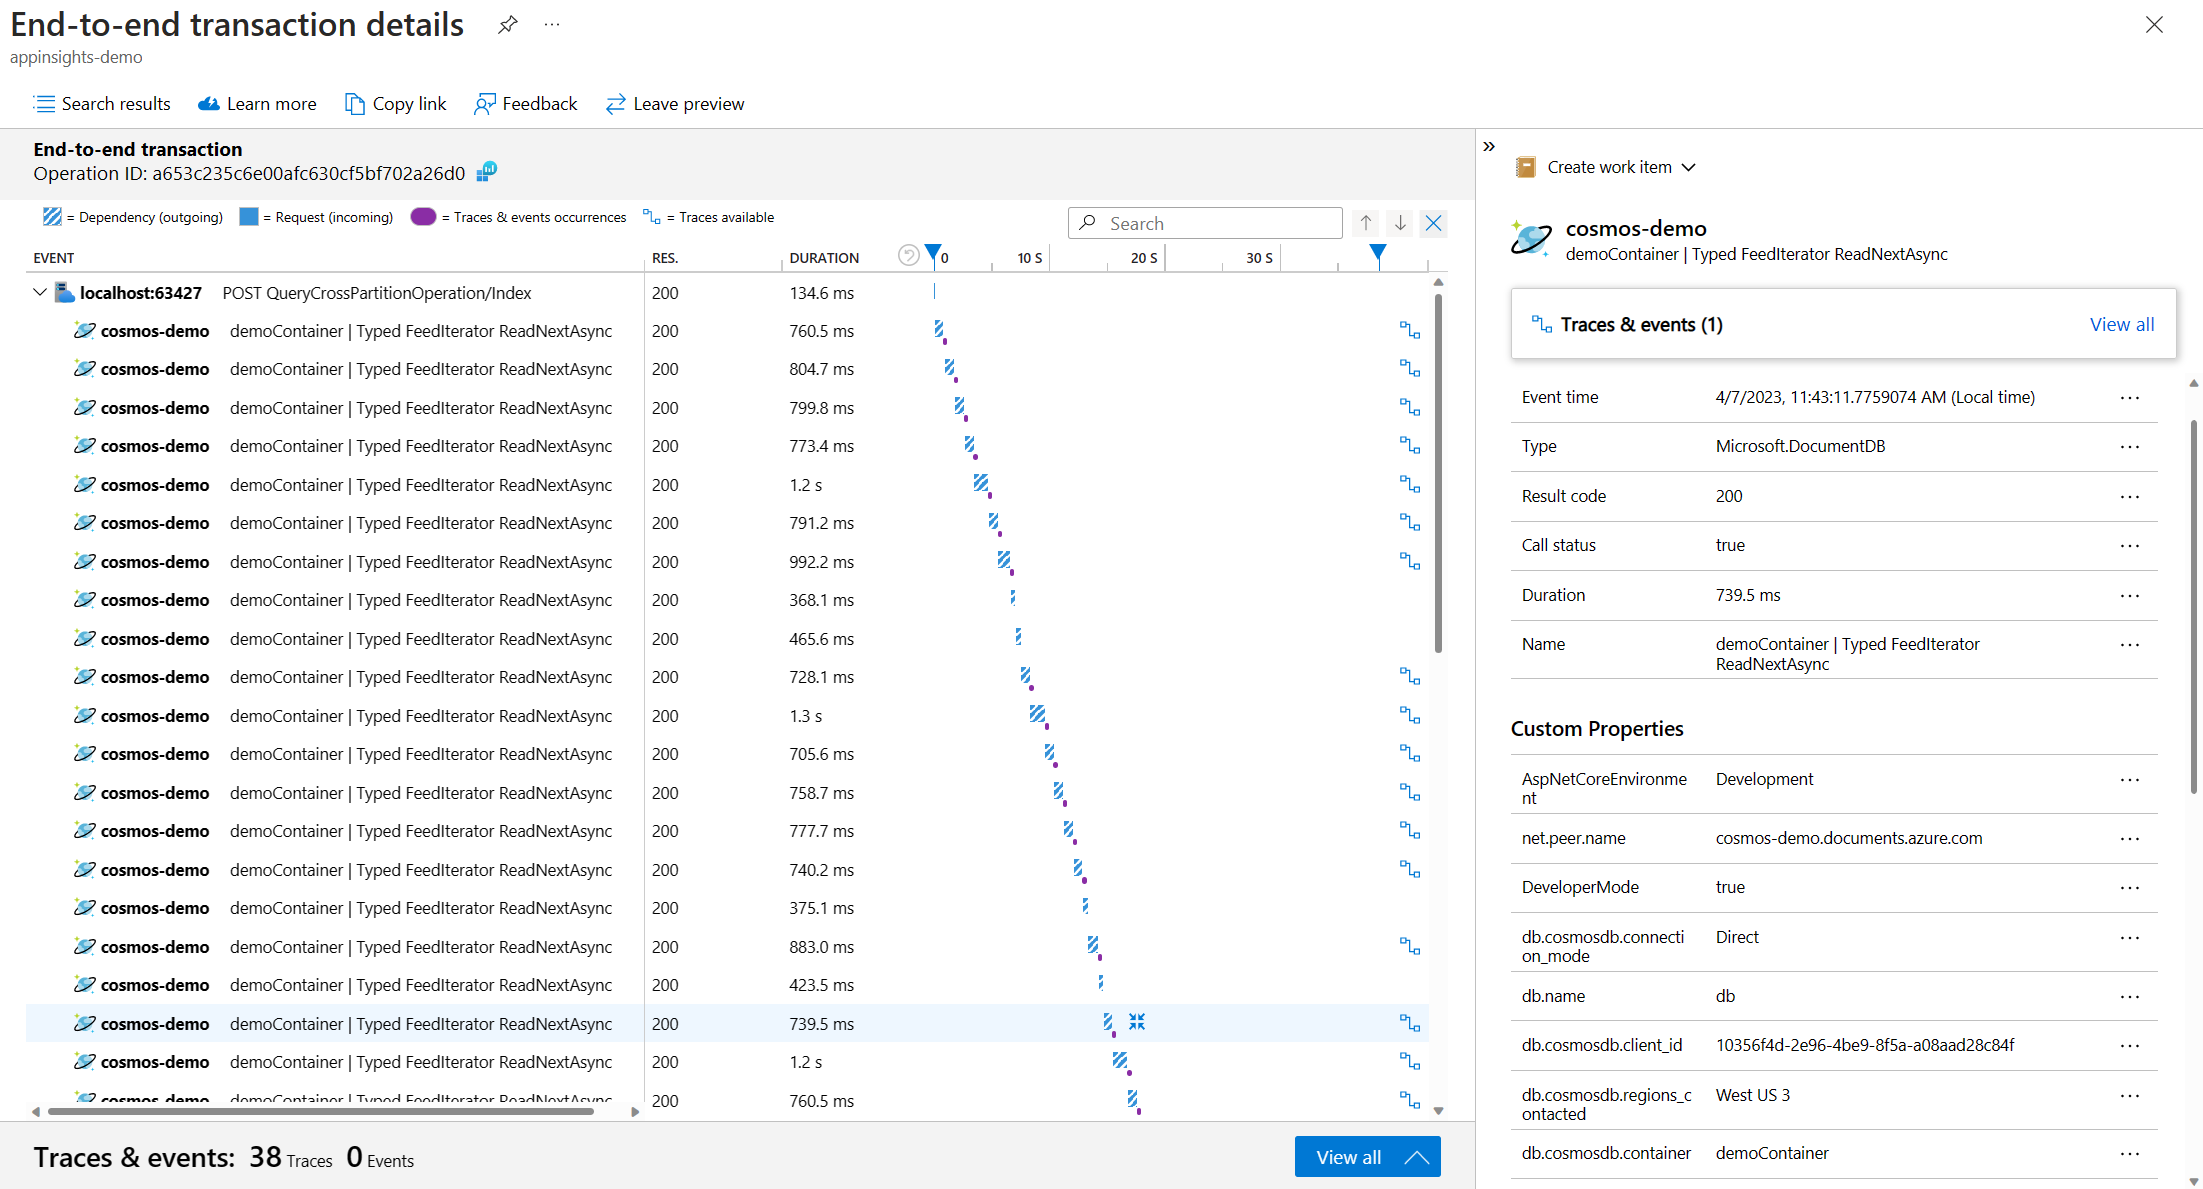Click Leave preview in toolbar
The height and width of the screenshot is (1189, 2203).
(675, 104)
